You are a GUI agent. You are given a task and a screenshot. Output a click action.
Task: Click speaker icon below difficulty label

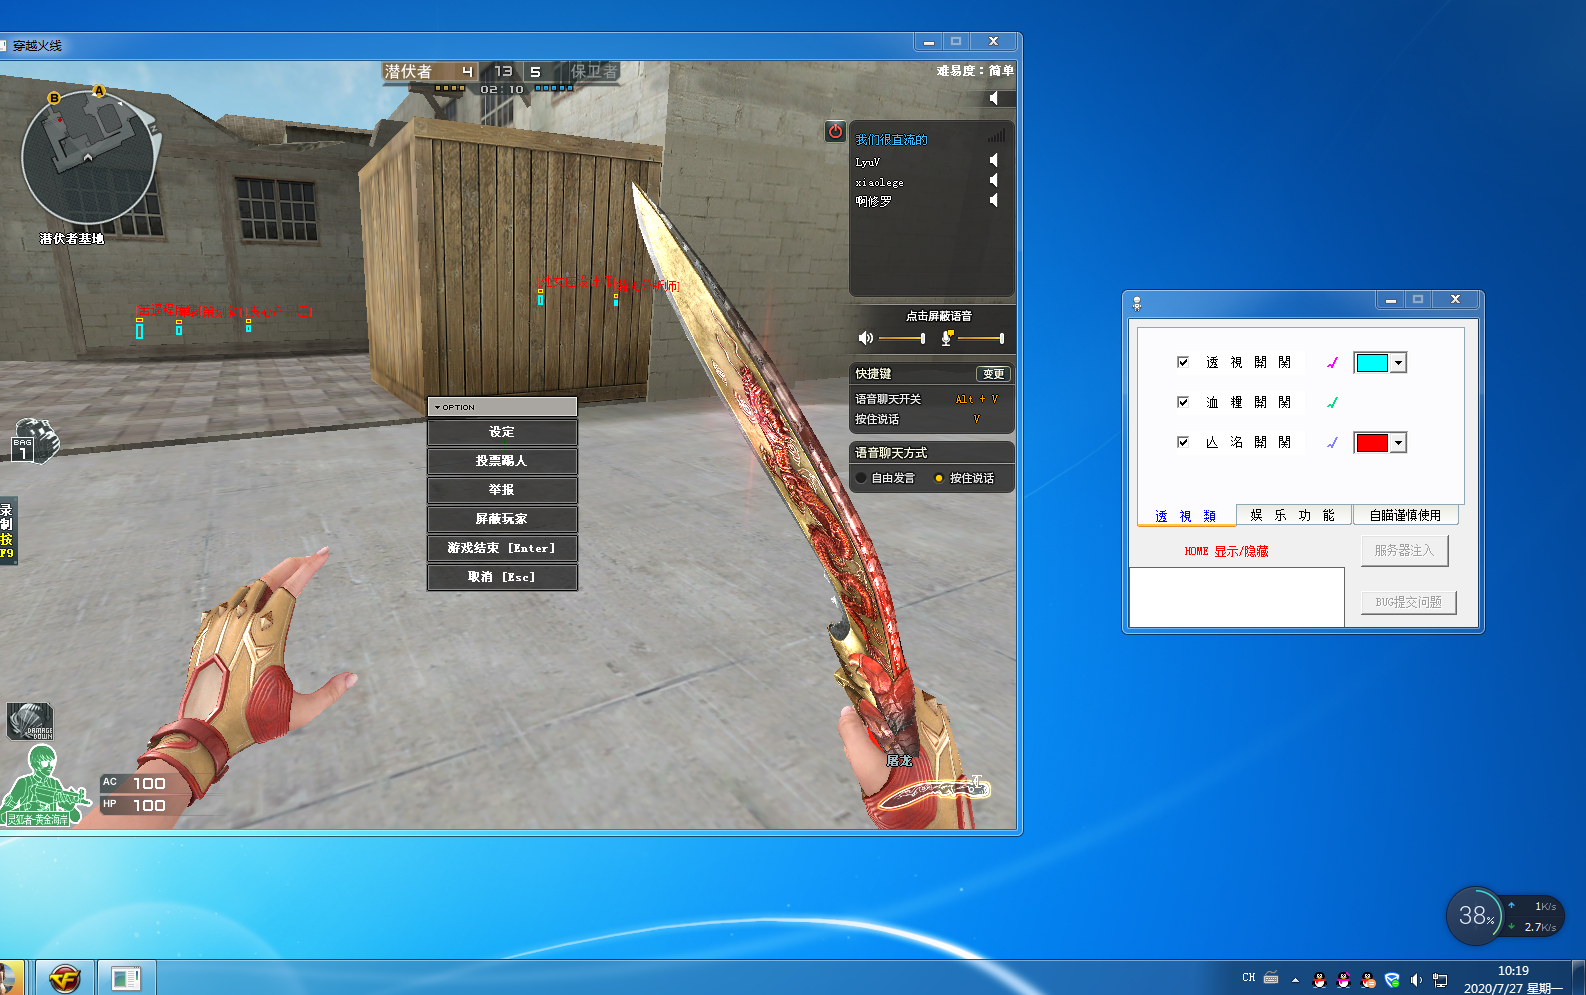pos(993,98)
